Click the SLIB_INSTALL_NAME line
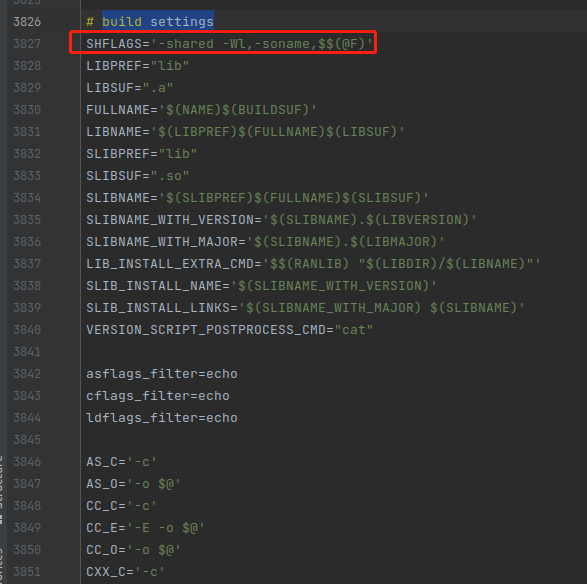 [261, 286]
